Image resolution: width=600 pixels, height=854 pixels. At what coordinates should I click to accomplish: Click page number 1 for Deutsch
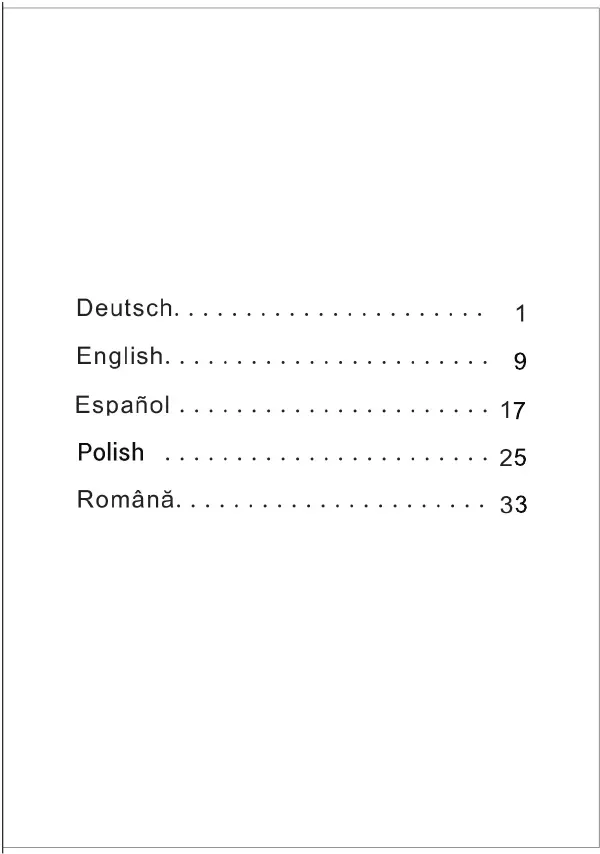[521, 314]
